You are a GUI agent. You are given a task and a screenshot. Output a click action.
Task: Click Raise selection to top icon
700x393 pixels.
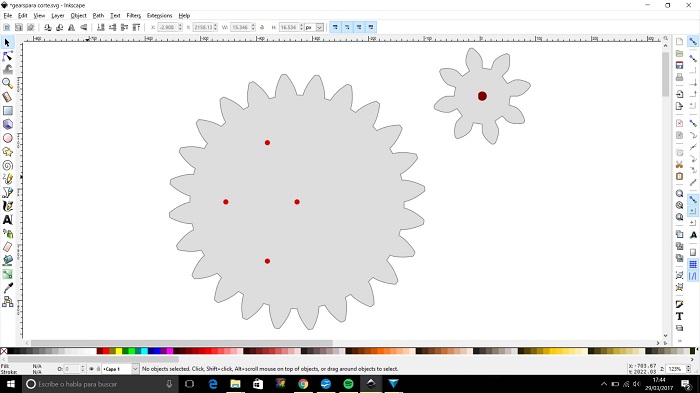(136, 27)
